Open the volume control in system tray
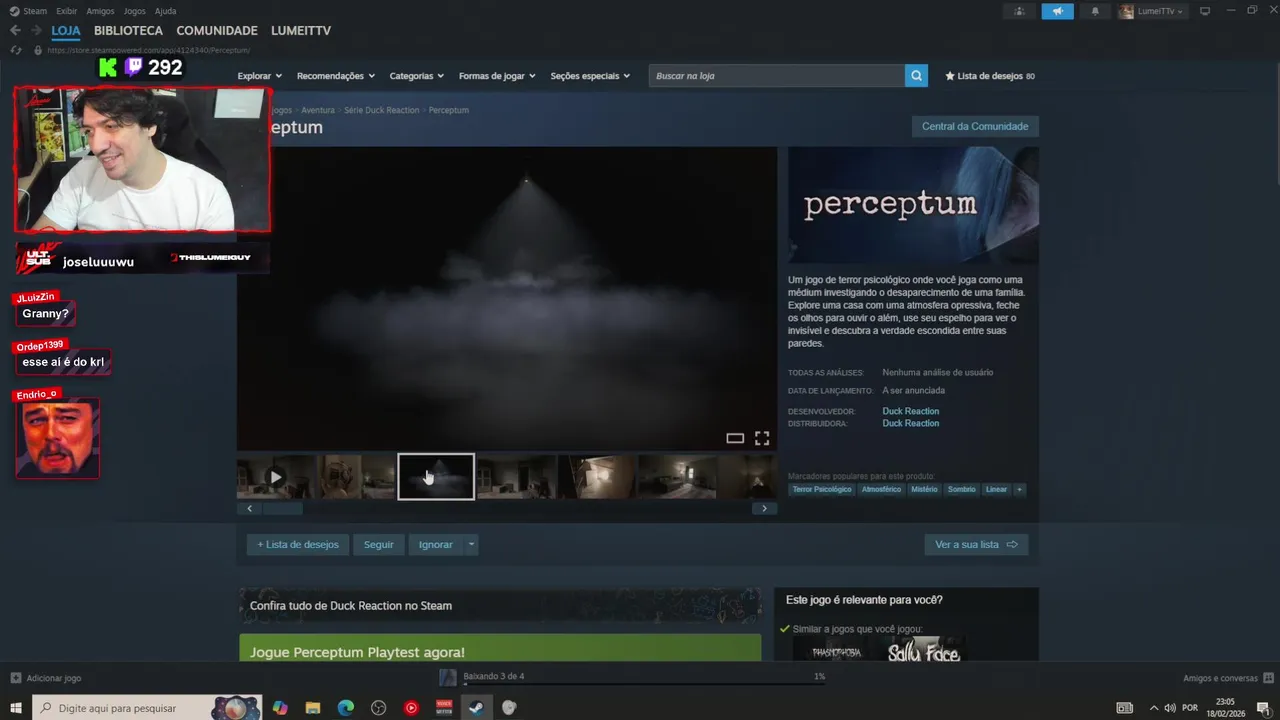The width and height of the screenshot is (1280, 720). click(1170, 708)
